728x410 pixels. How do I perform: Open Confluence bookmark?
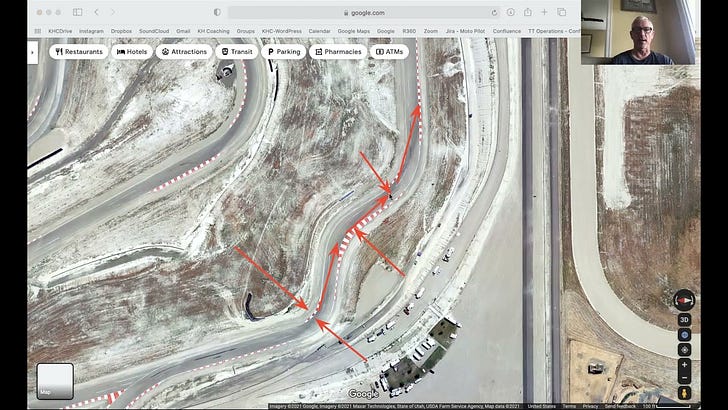point(507,31)
